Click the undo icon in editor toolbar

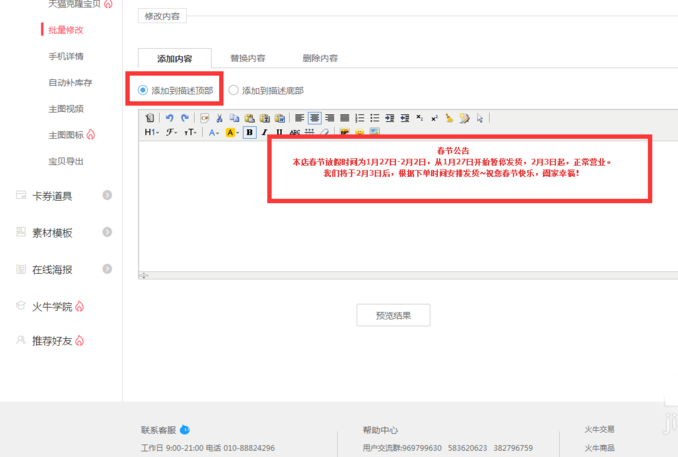pyautogui.click(x=169, y=118)
